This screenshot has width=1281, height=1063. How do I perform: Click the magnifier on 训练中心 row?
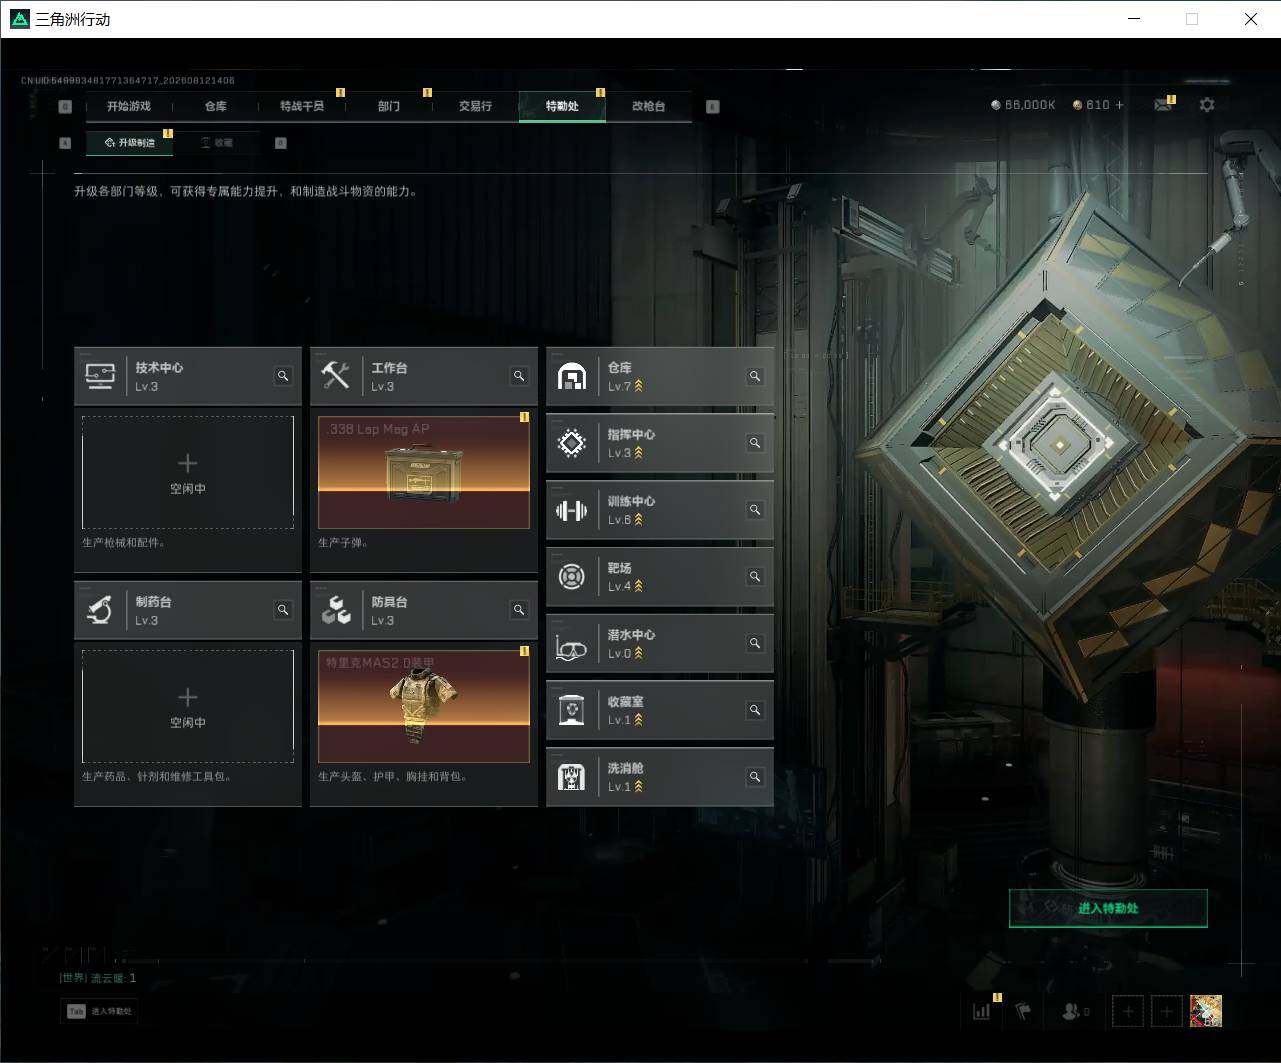point(755,510)
